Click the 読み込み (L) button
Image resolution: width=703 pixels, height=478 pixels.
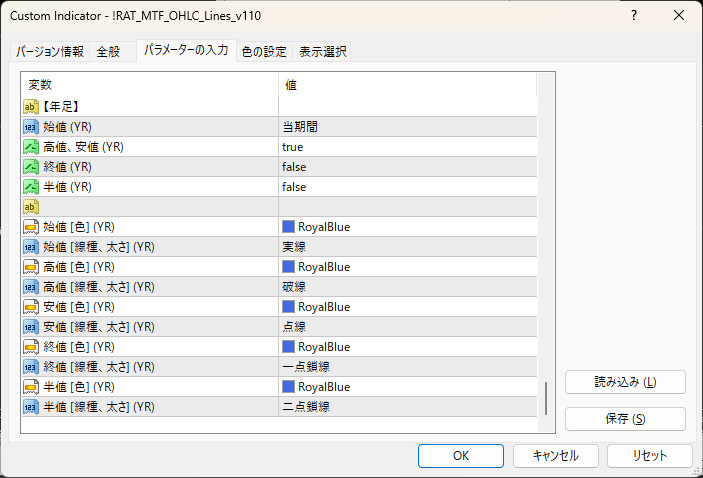tap(625, 382)
